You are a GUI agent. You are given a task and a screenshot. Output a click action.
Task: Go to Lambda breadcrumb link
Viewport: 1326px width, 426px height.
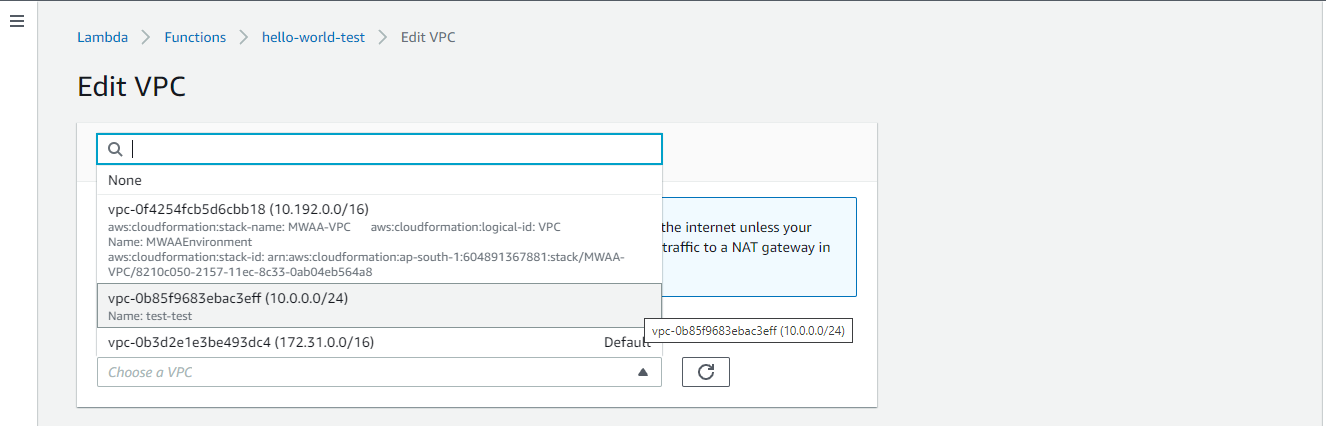(x=102, y=37)
